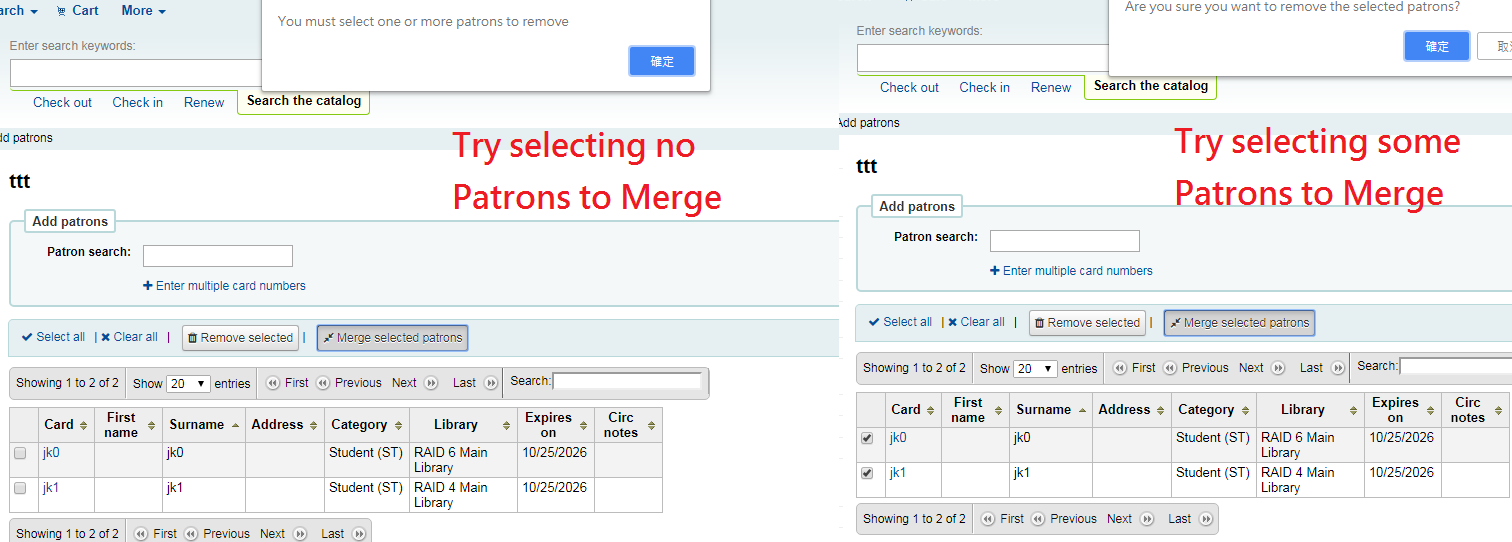Uncheck the jk0 patron checkbox in the right table

click(x=867, y=438)
